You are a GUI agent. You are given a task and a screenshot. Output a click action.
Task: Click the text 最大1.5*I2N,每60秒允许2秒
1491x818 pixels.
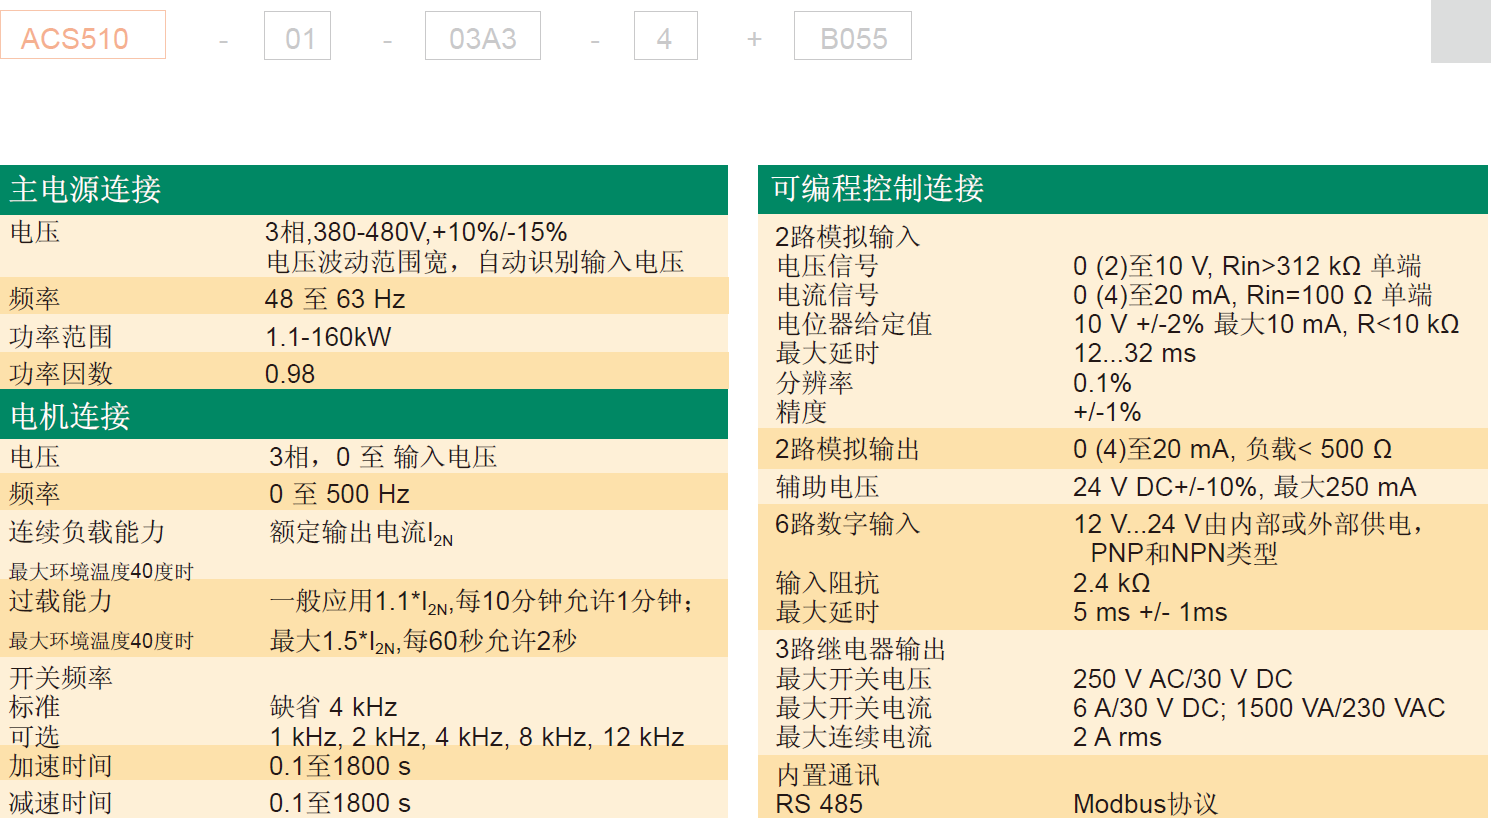423,641
